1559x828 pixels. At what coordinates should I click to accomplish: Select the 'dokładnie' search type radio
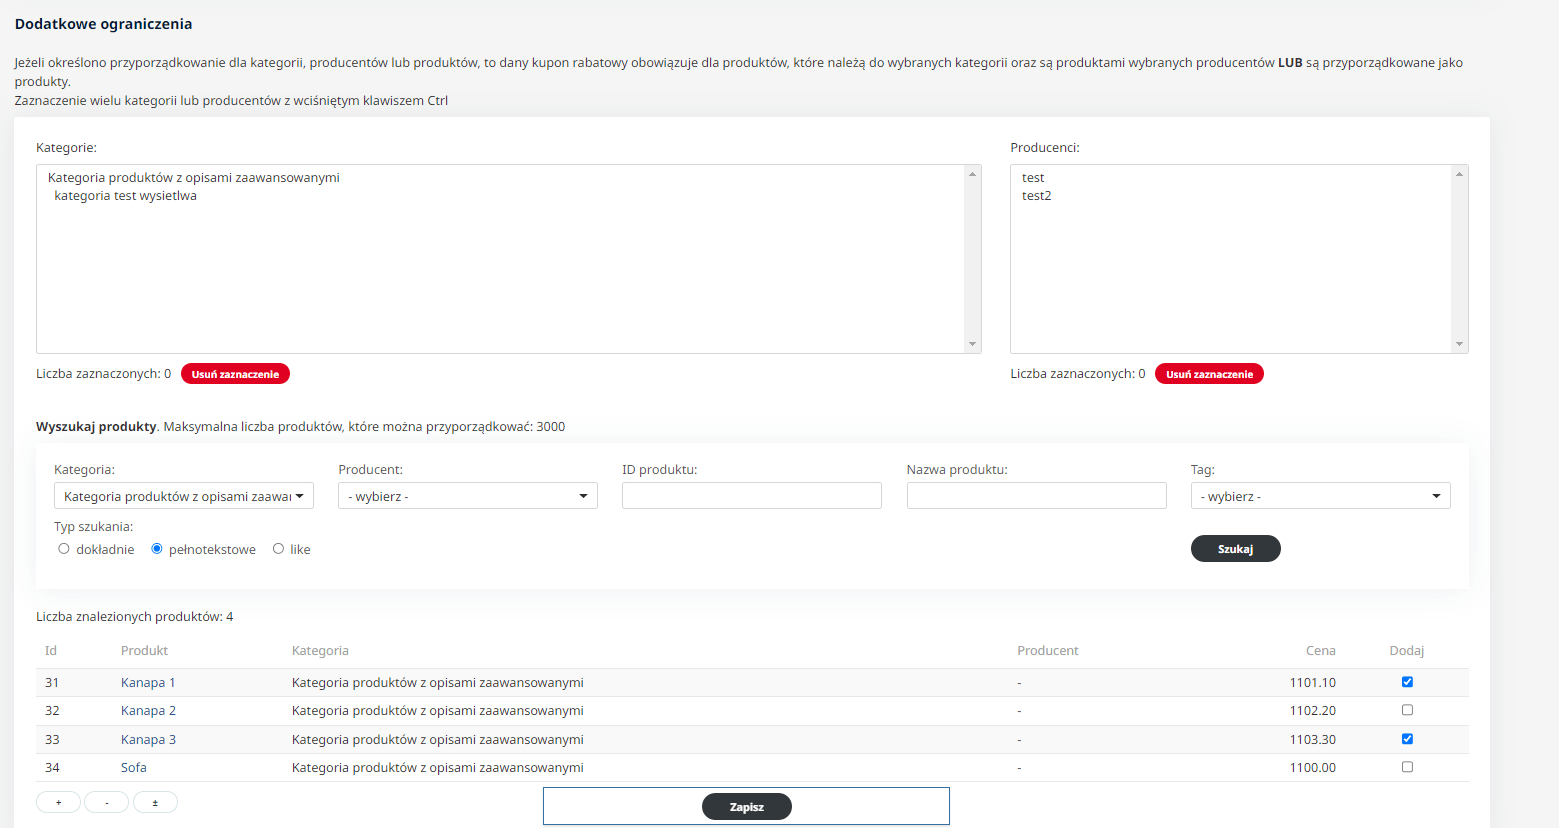tap(64, 549)
